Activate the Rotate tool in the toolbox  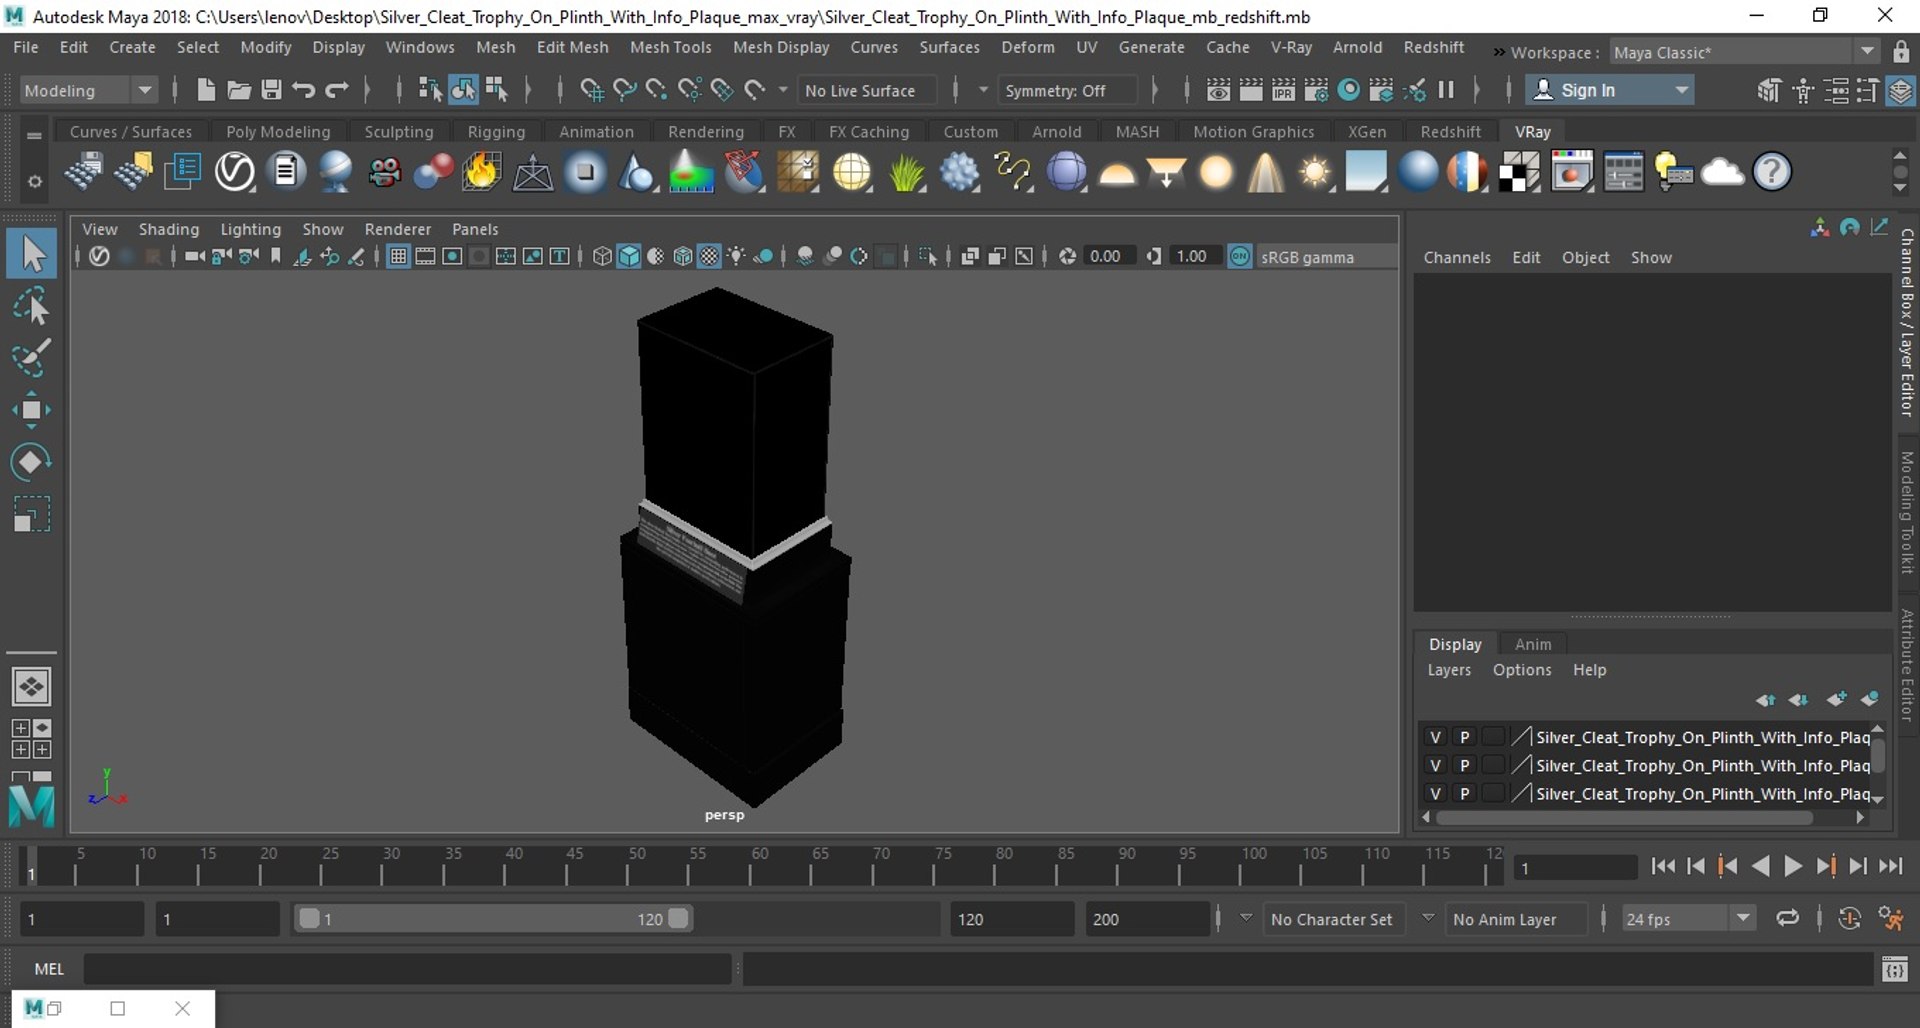coord(31,462)
